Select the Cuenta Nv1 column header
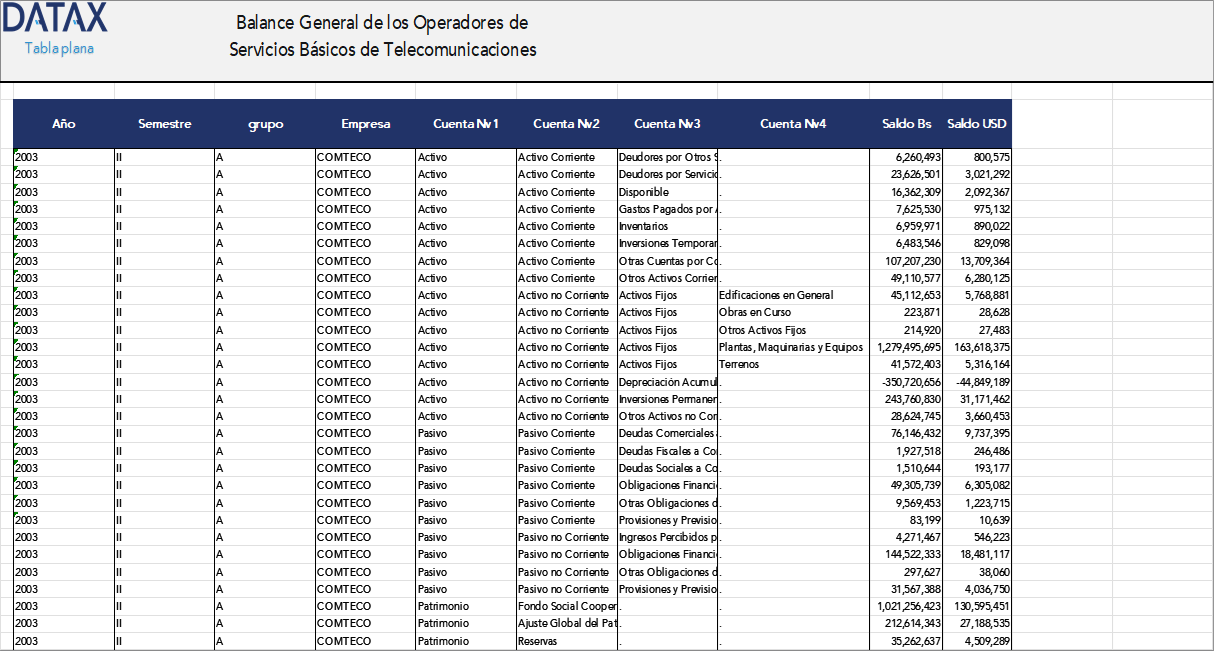 466,124
